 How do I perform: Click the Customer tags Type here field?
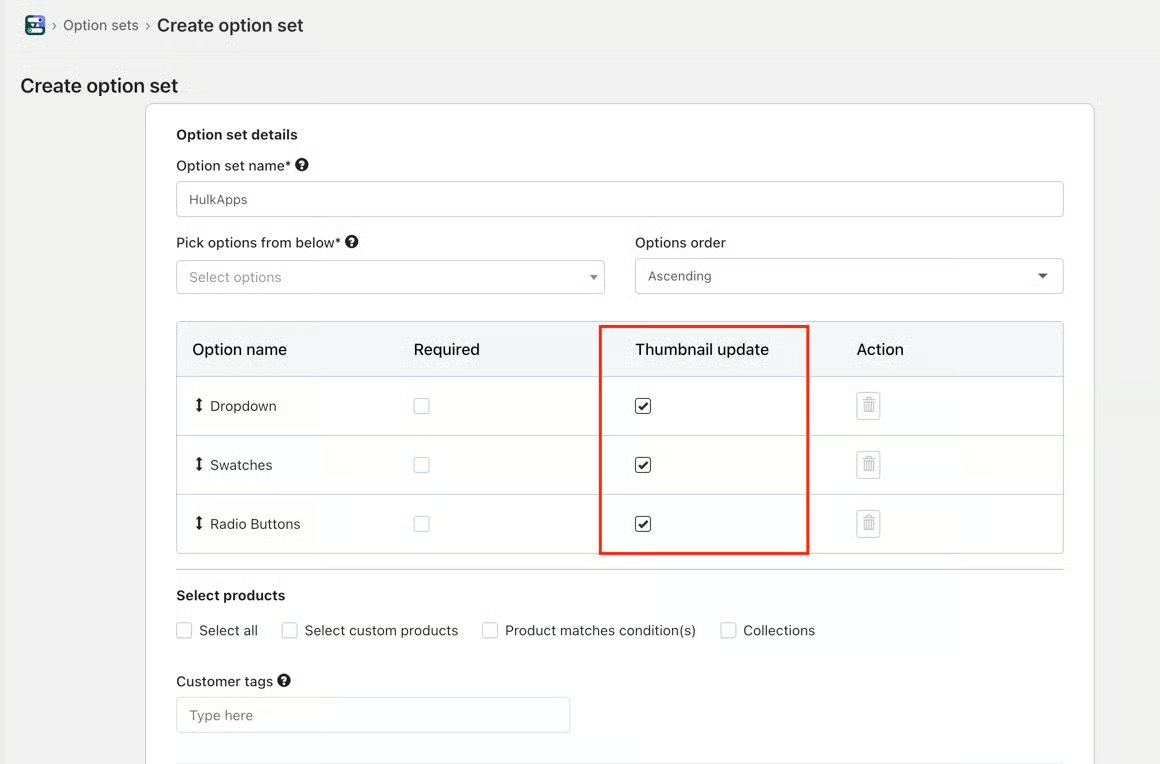(x=373, y=715)
